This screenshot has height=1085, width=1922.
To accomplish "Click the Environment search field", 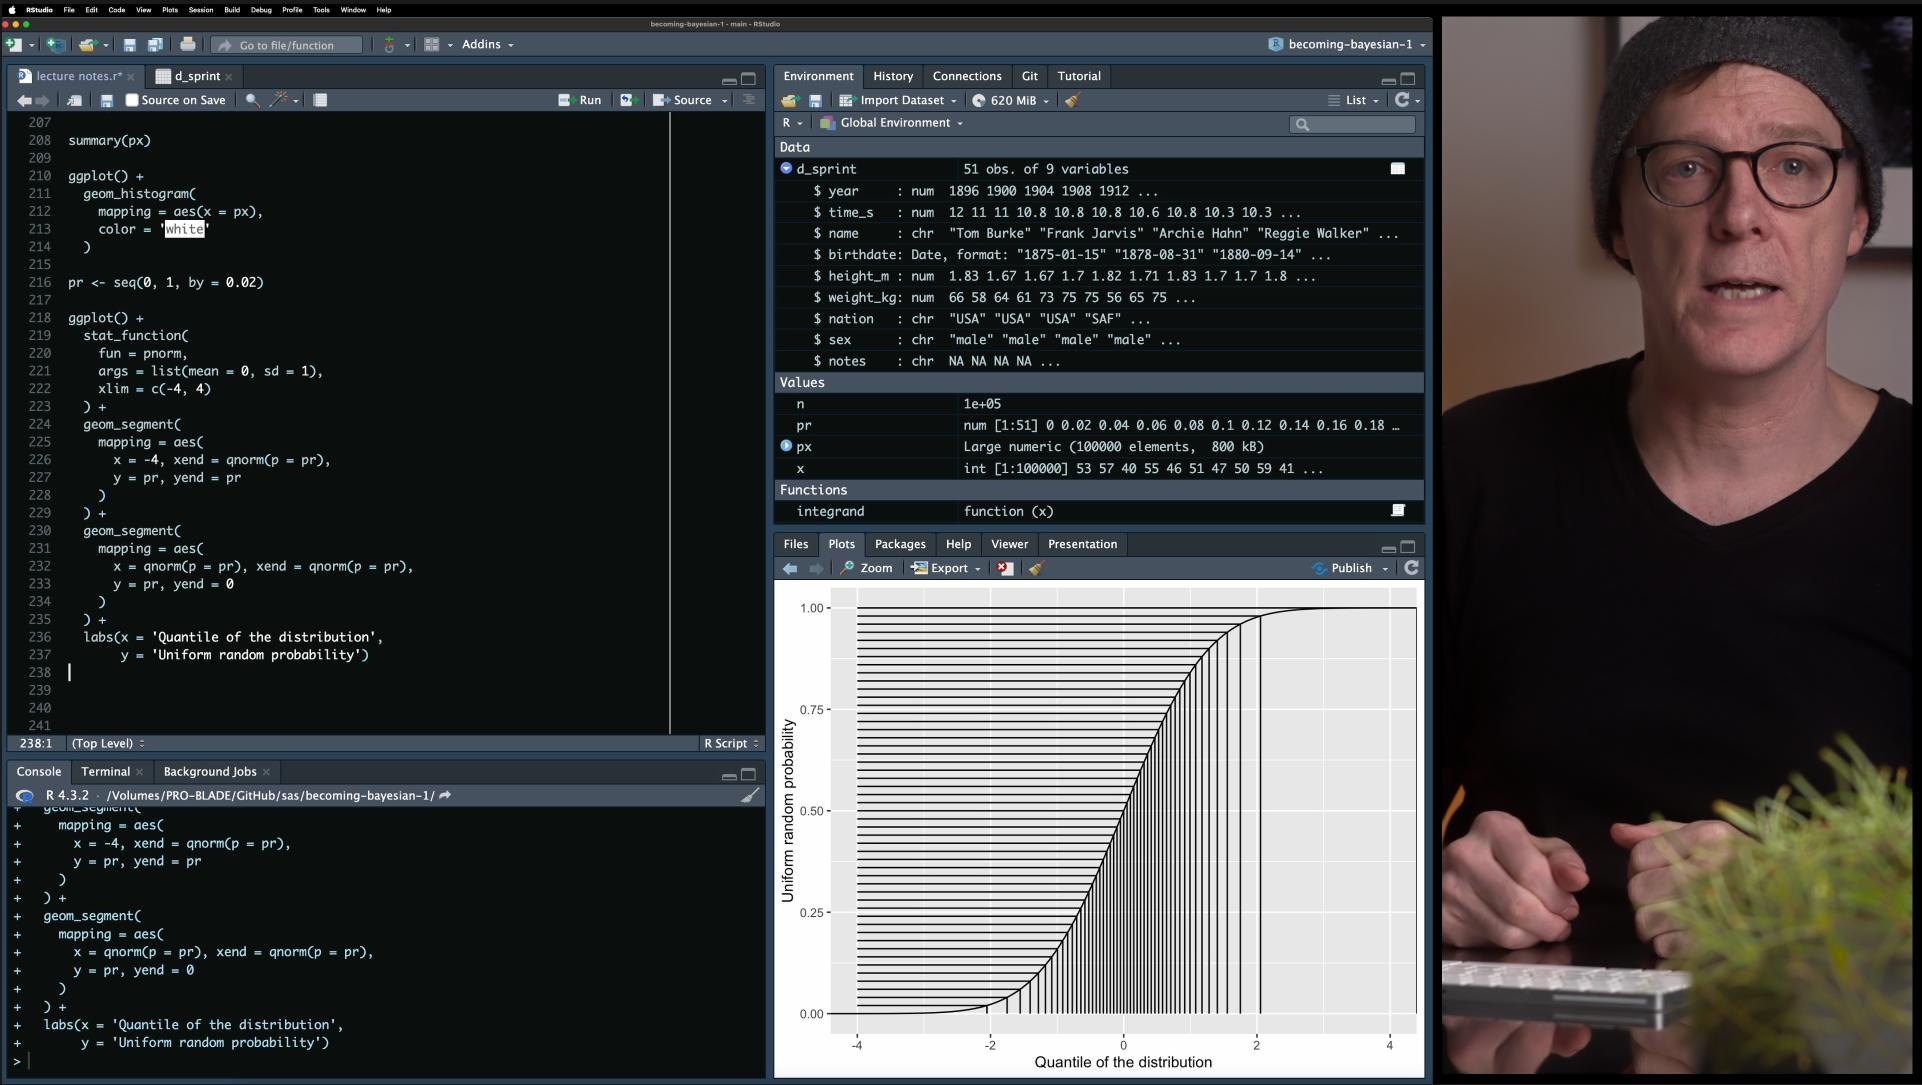I will (1353, 124).
